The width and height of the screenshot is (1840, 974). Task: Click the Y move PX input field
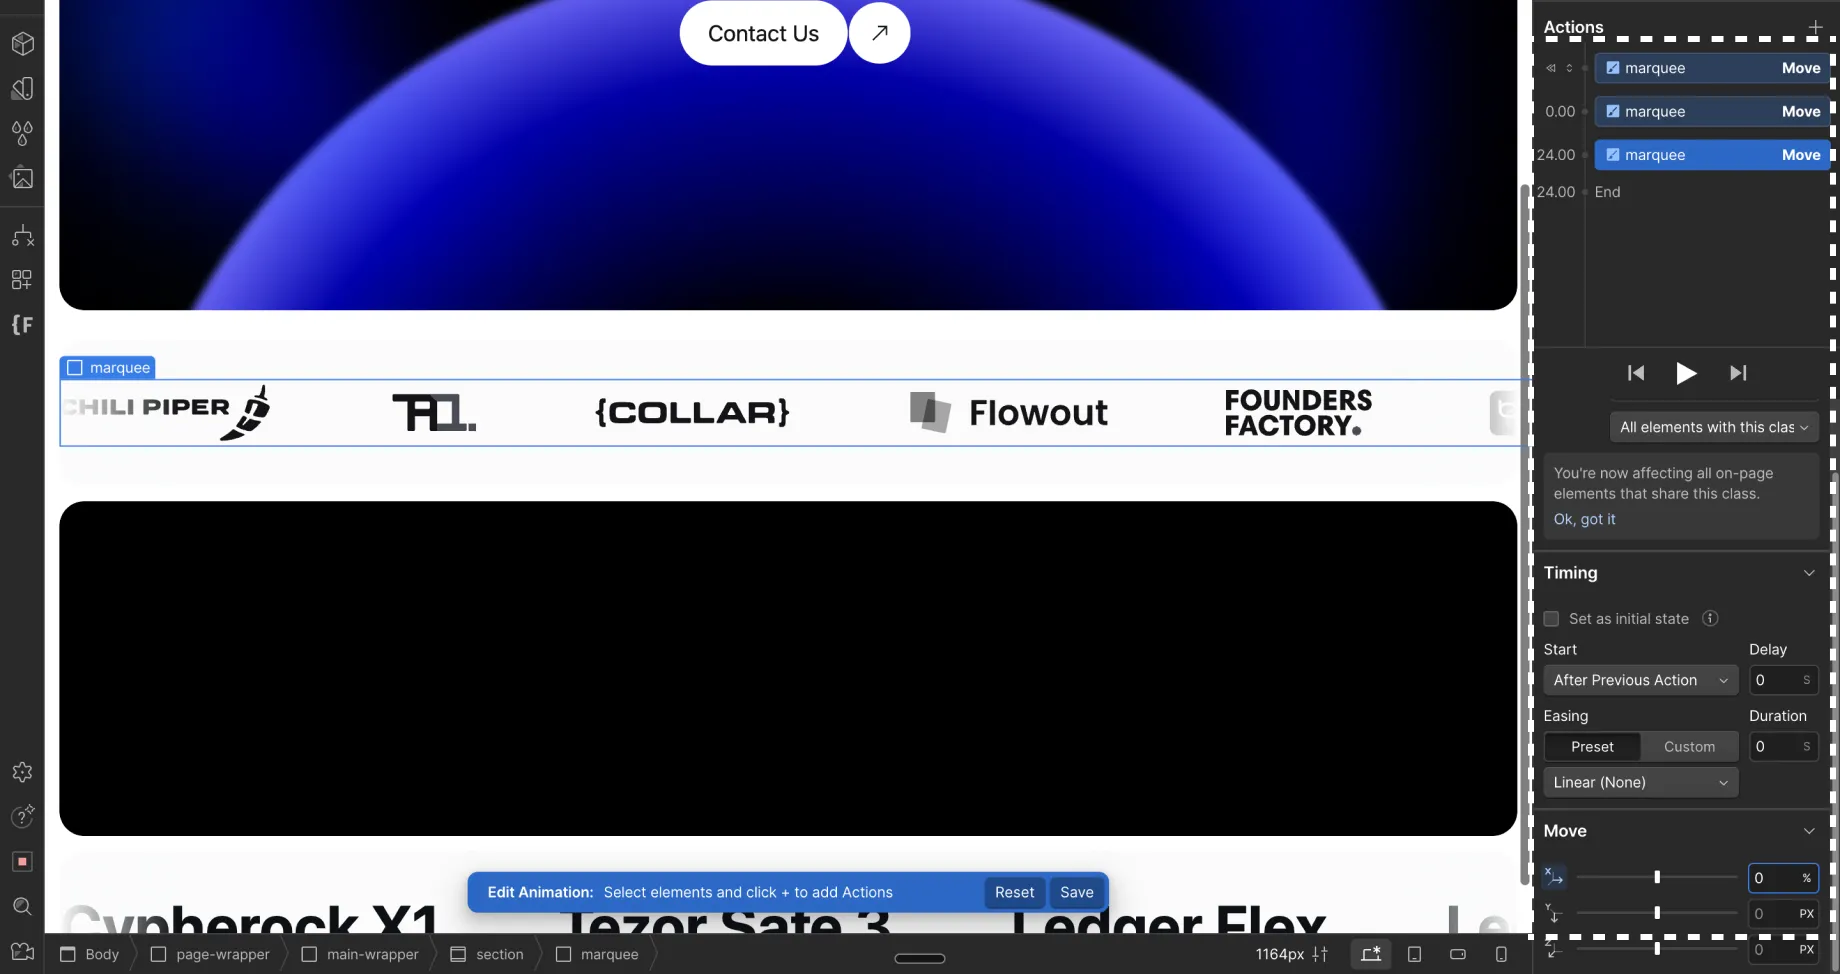(x=1783, y=914)
